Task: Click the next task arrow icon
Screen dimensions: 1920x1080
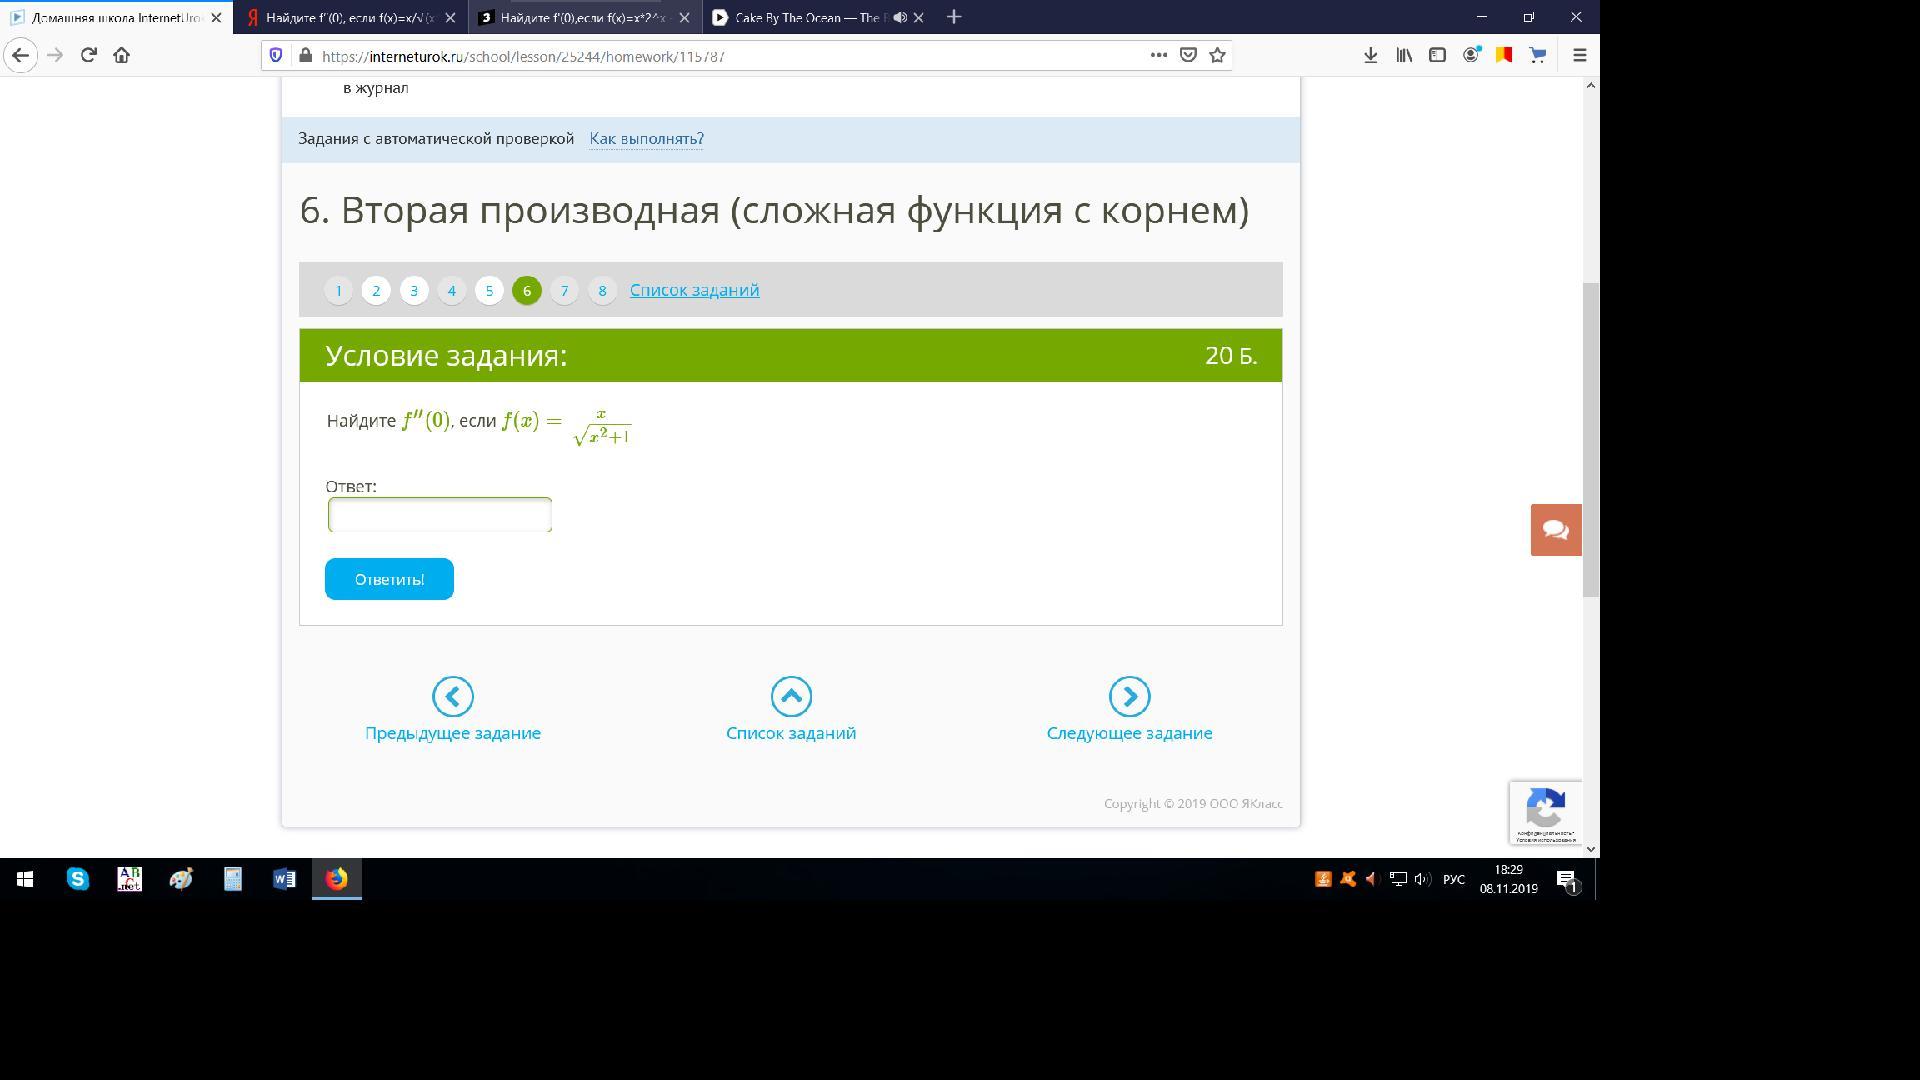Action: coord(1129,696)
